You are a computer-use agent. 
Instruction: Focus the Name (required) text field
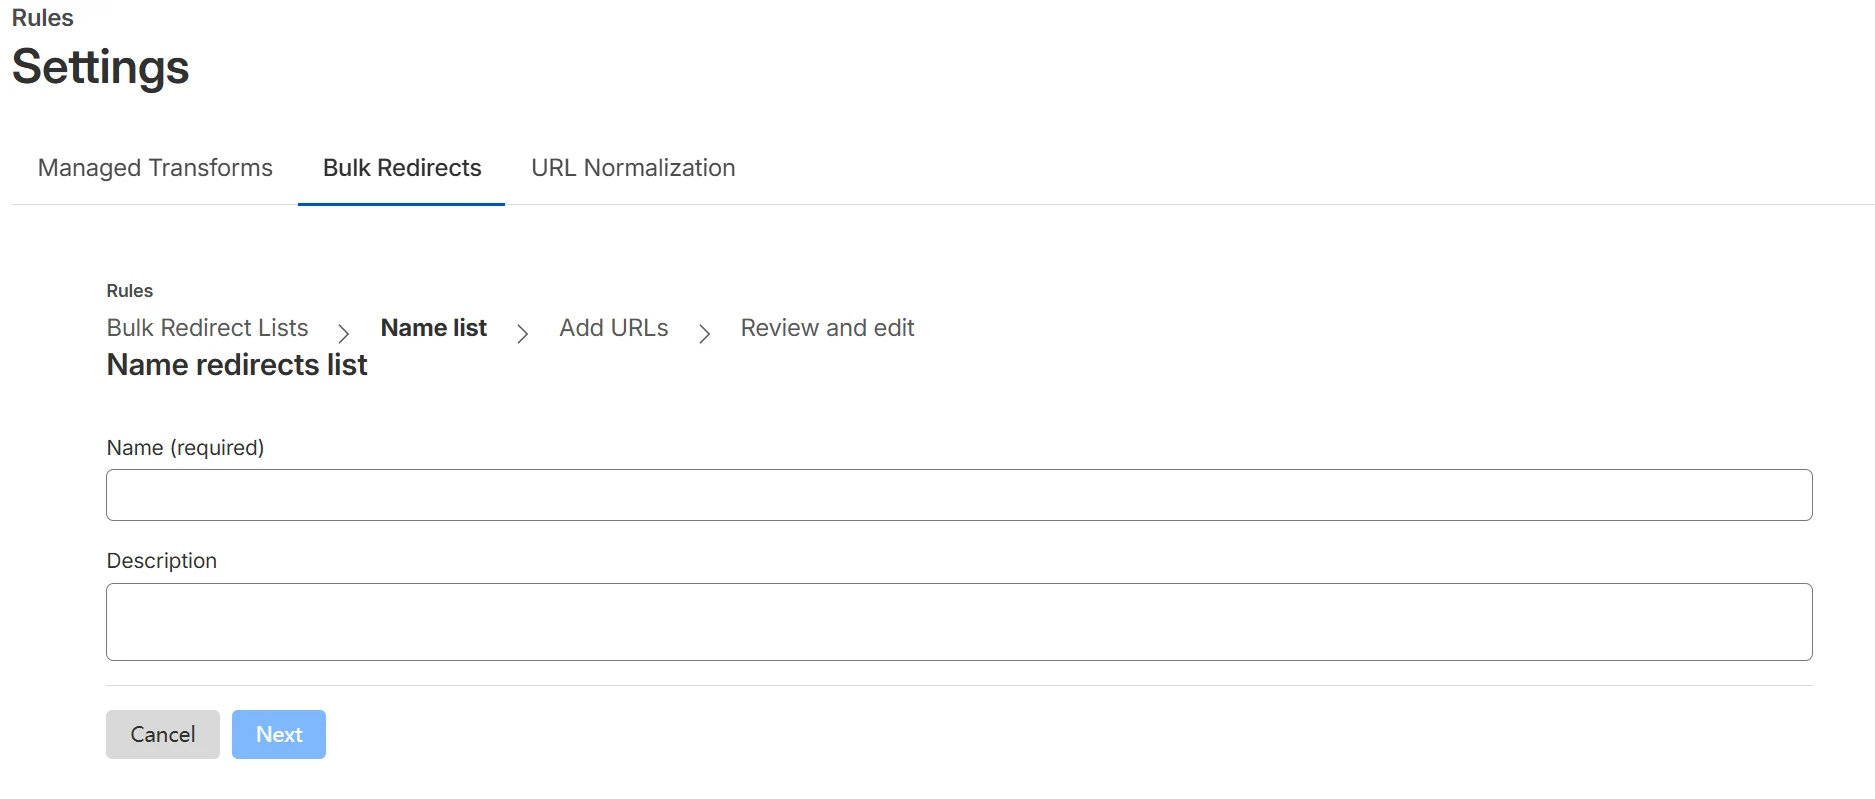pyautogui.click(x=958, y=495)
